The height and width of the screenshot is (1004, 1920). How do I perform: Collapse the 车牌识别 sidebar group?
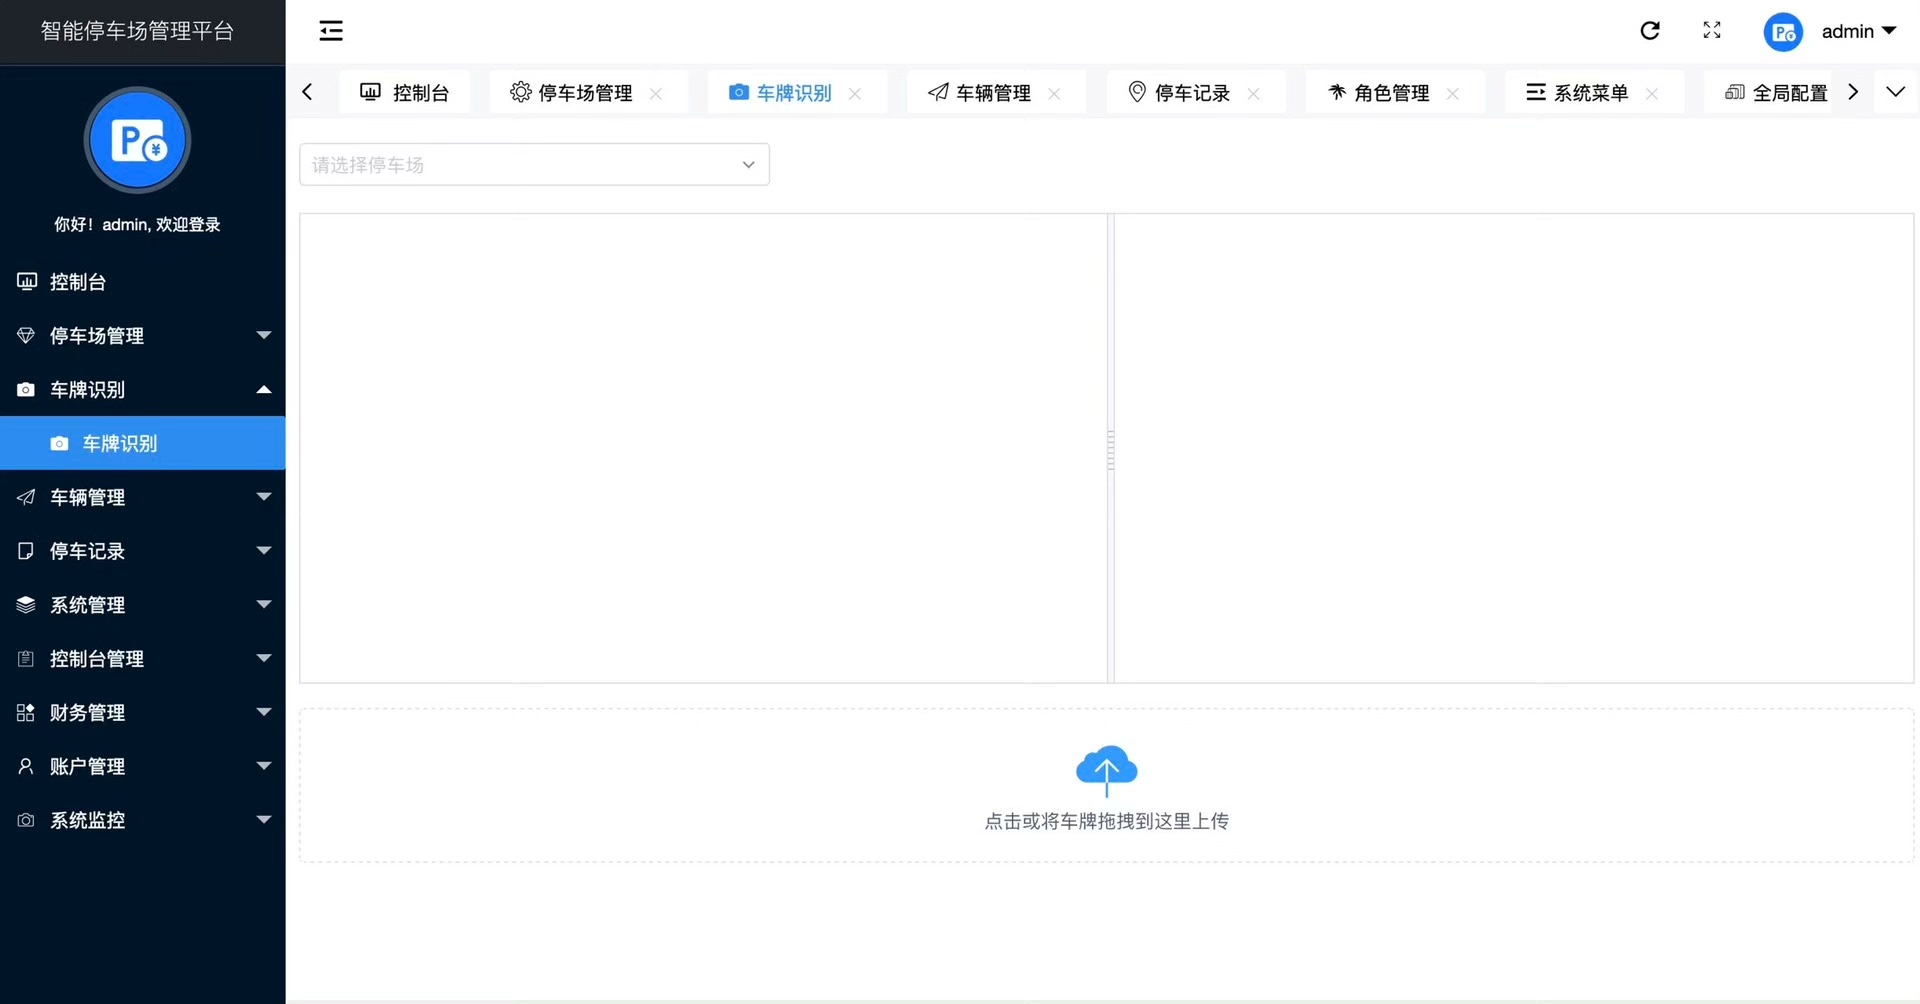click(x=142, y=390)
